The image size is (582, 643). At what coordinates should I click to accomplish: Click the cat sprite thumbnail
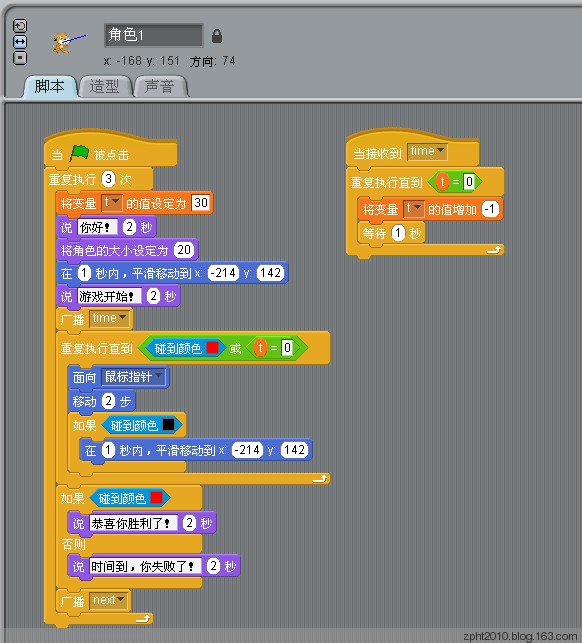click(x=68, y=43)
